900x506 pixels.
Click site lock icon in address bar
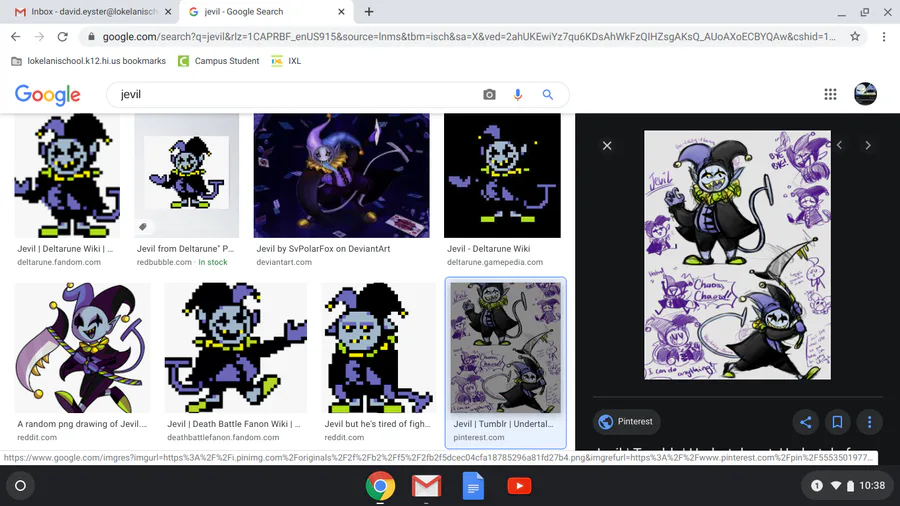coord(91,37)
